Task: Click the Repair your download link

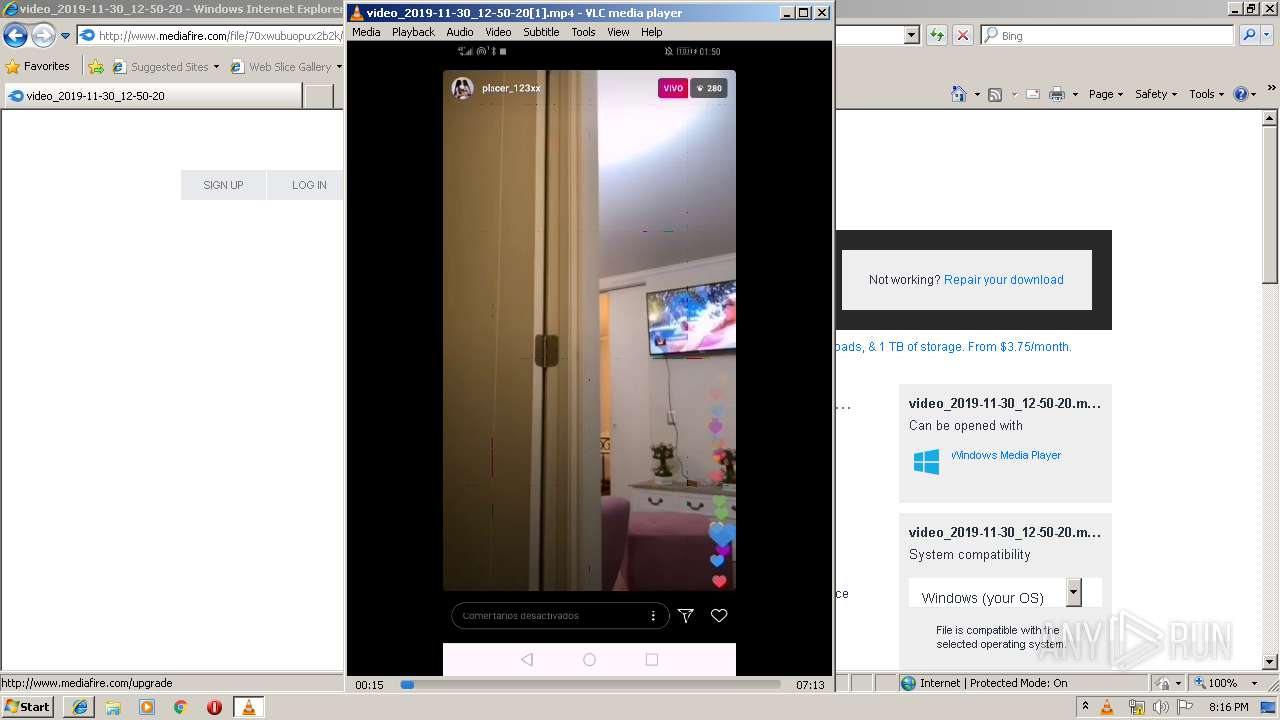Action: pos(1003,280)
